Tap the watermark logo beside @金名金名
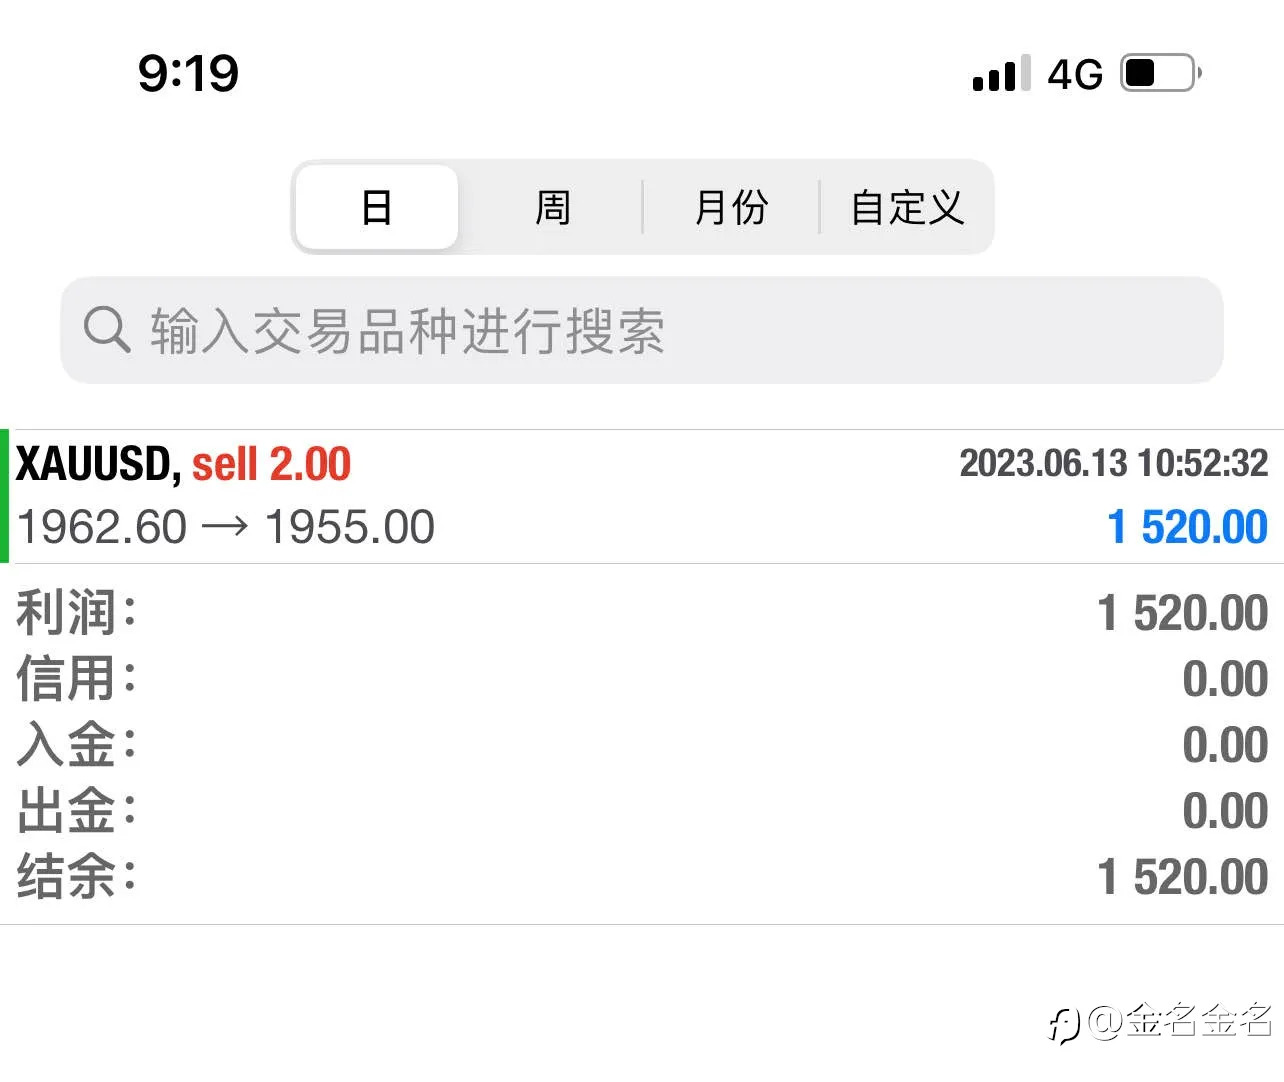The height and width of the screenshot is (1082, 1284). coord(1065,1025)
